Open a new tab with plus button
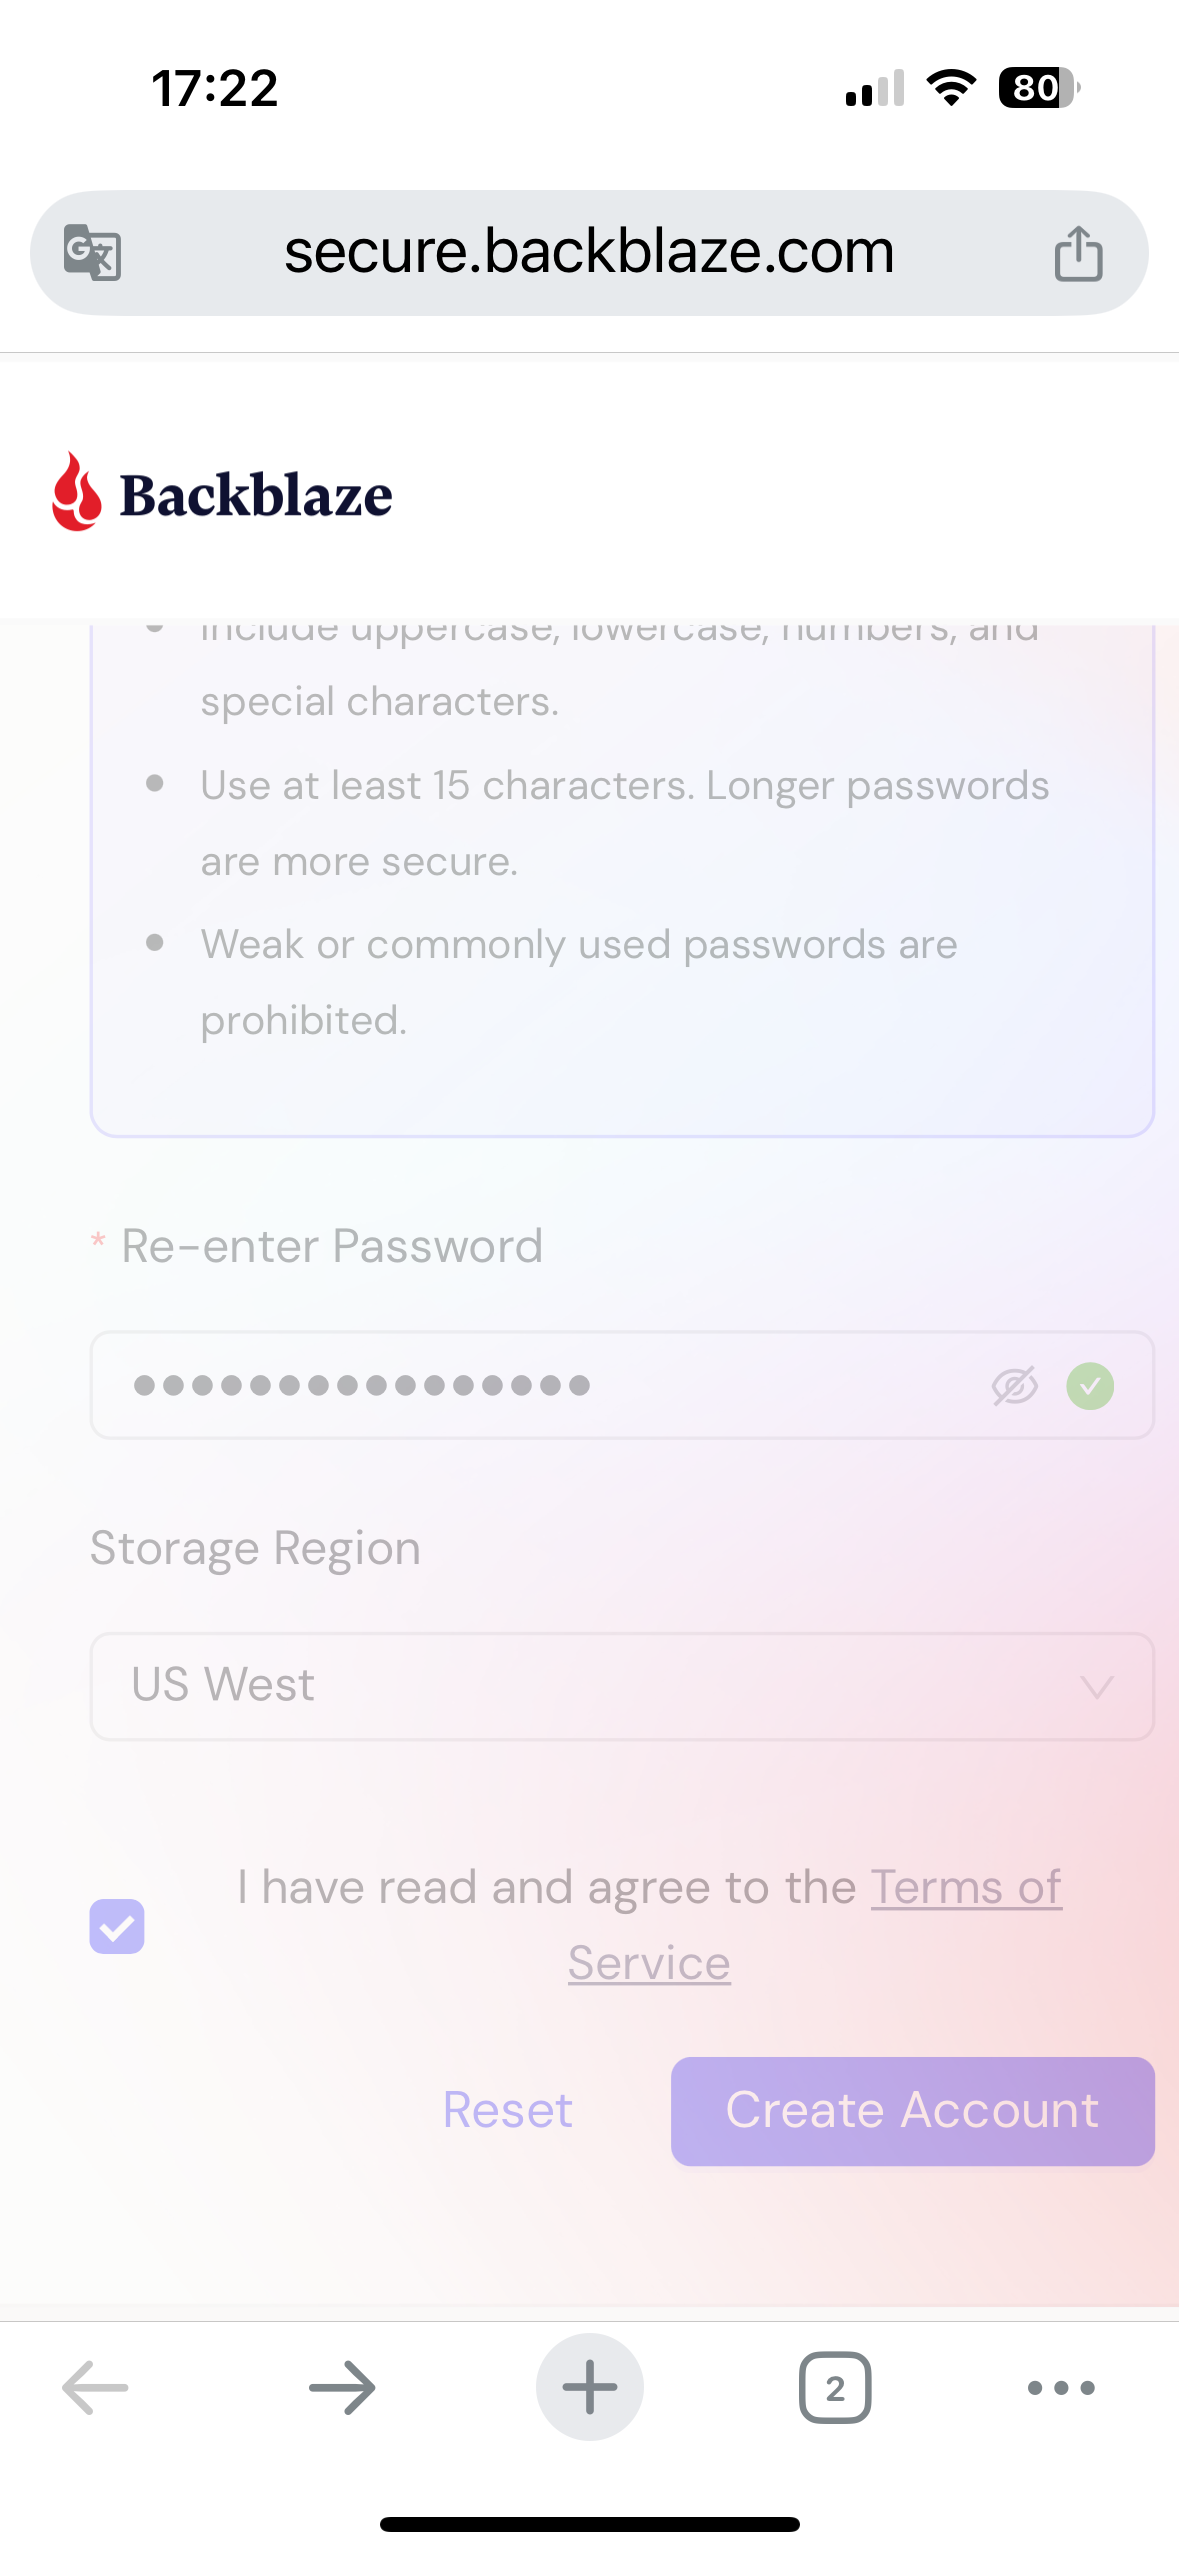This screenshot has width=1179, height=2556. pos(589,2387)
